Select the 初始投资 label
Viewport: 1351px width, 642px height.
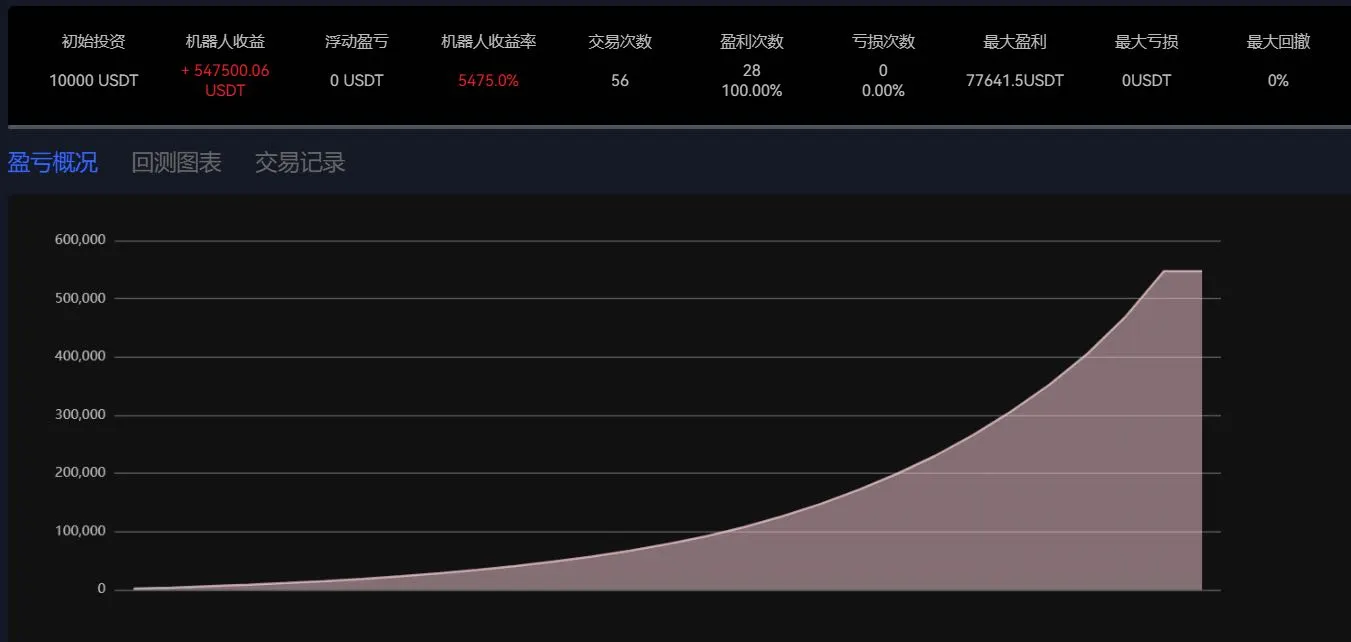tap(94, 42)
